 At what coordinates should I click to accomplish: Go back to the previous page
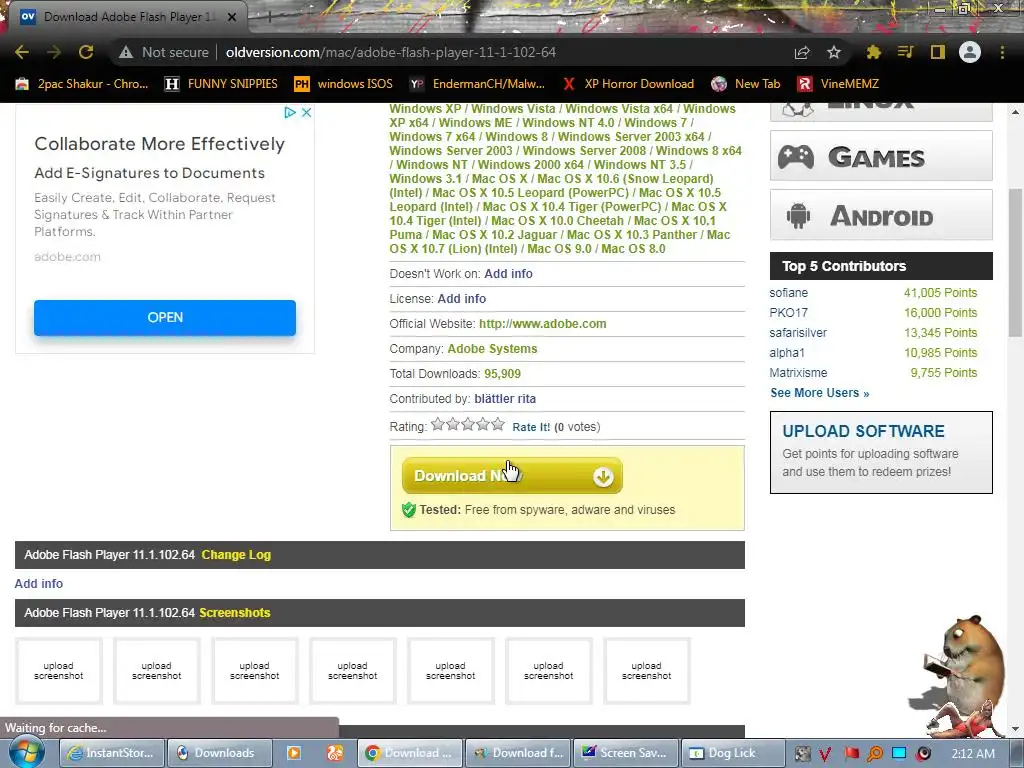pos(22,52)
